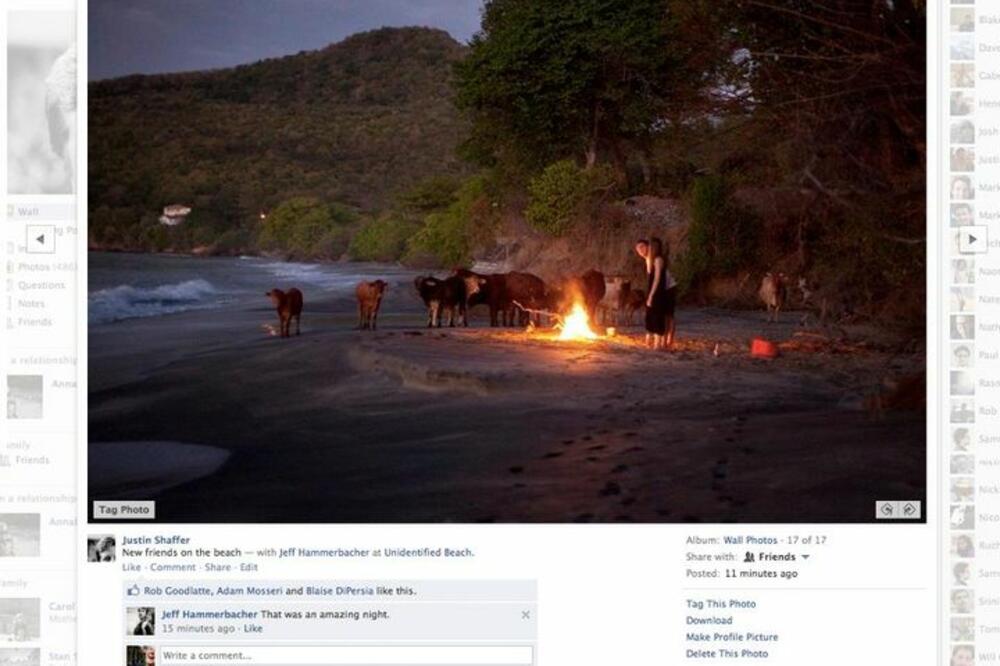Click the left arrow overlay to go back
Viewport: 1000px width, 666px height.
[39, 240]
